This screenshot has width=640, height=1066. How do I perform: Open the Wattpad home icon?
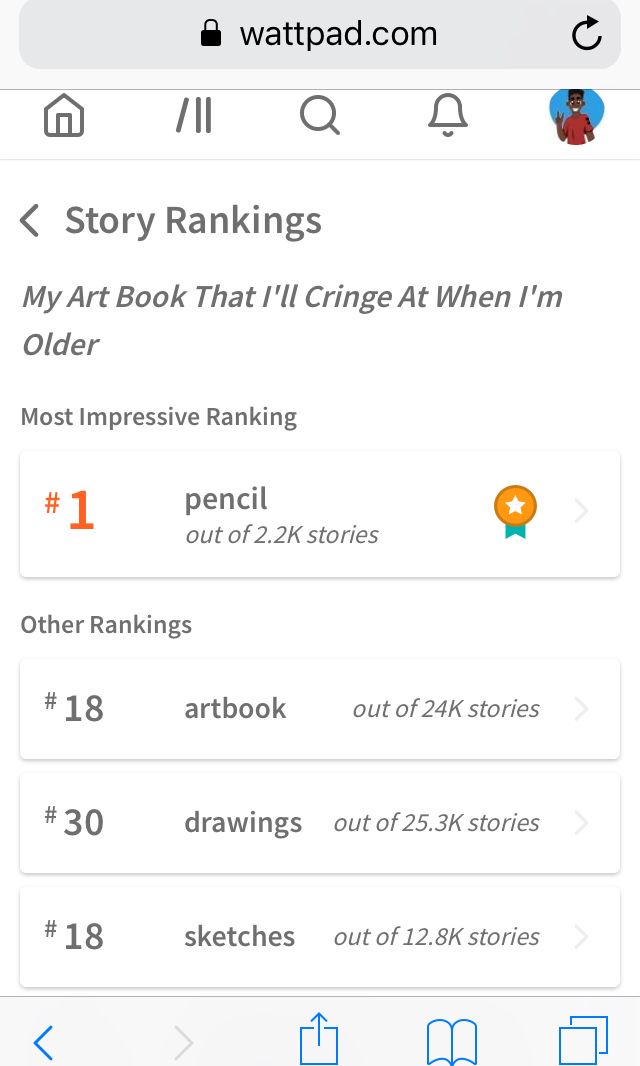click(64, 117)
